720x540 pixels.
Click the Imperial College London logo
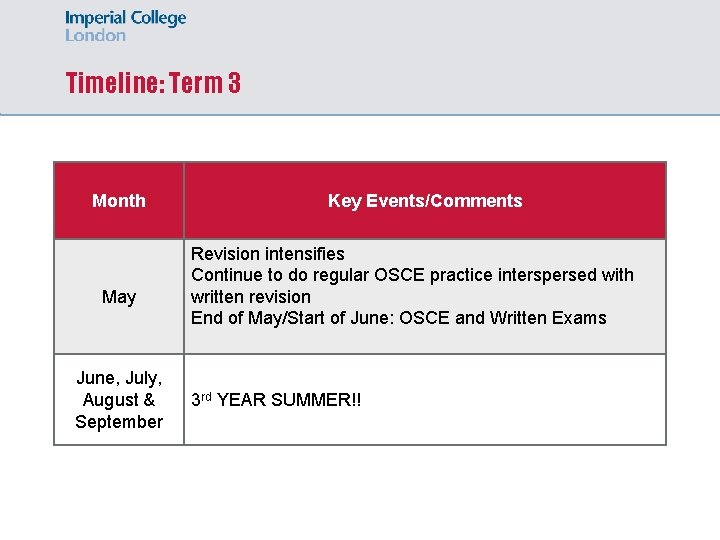coord(125,26)
